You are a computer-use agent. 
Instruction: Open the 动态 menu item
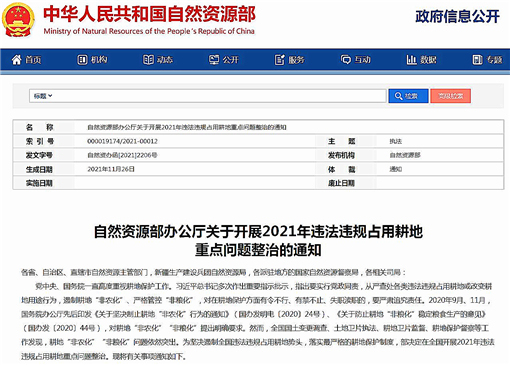click(158, 60)
